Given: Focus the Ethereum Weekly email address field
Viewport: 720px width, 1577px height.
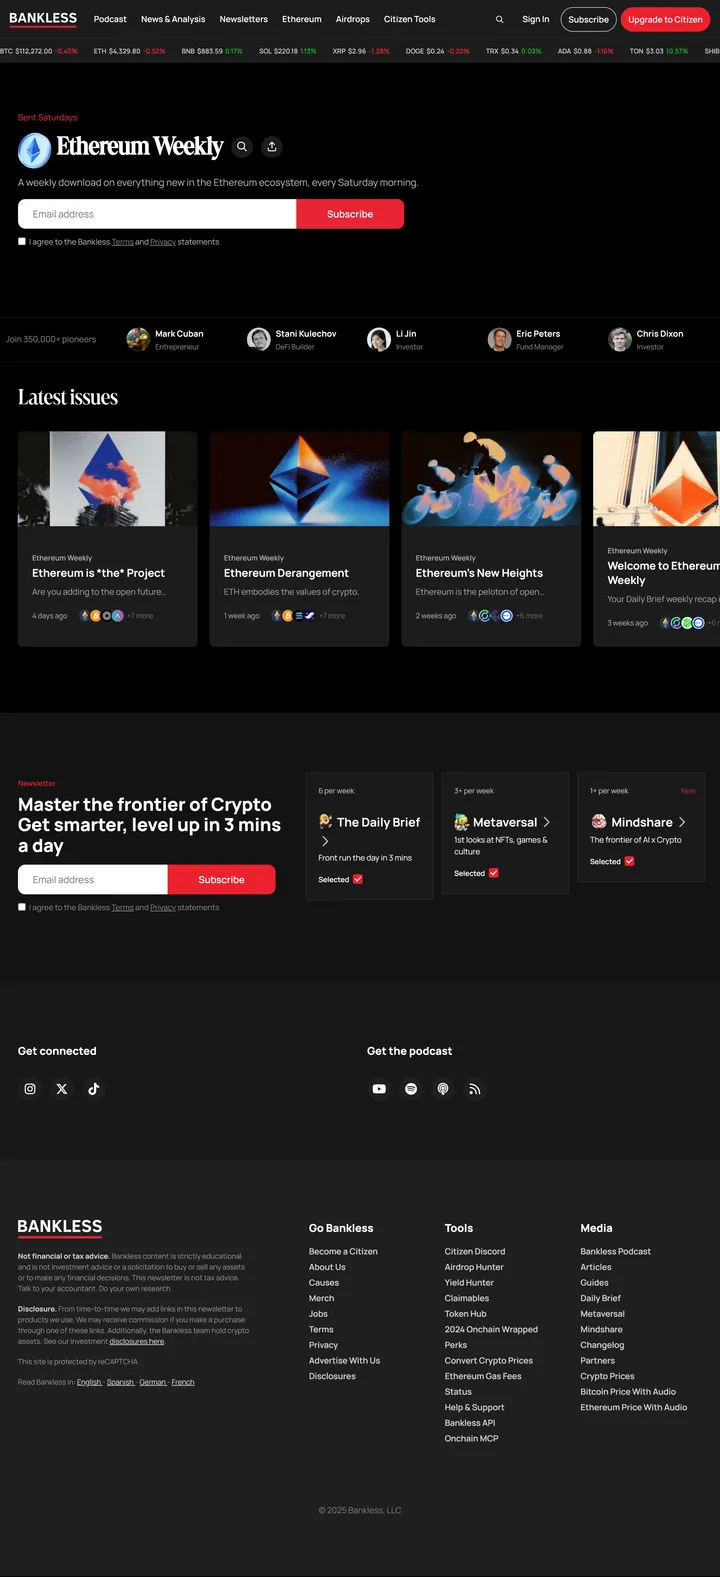Looking at the screenshot, I should tap(157, 214).
